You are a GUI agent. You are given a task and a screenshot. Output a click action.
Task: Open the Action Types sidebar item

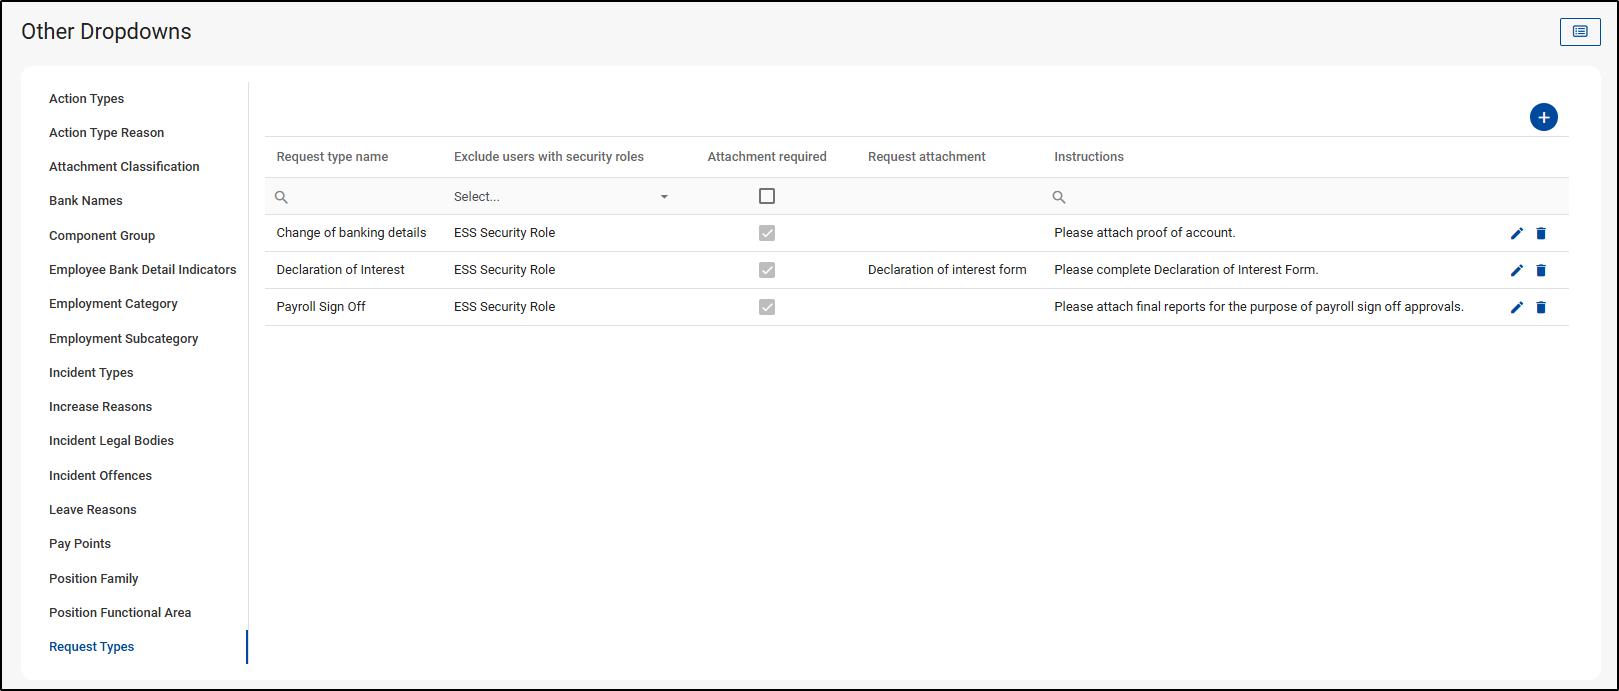[x=87, y=99]
